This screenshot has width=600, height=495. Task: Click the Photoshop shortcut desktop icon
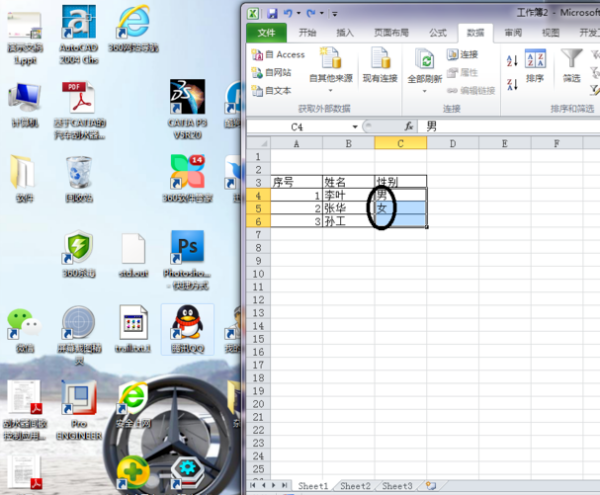tap(187, 259)
